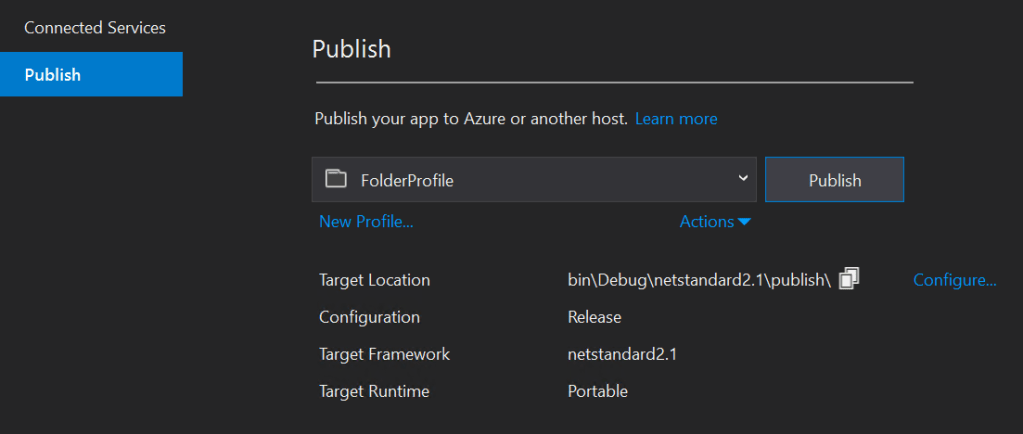Click the Target Location label
This screenshot has width=1023, height=434.
[x=374, y=280]
